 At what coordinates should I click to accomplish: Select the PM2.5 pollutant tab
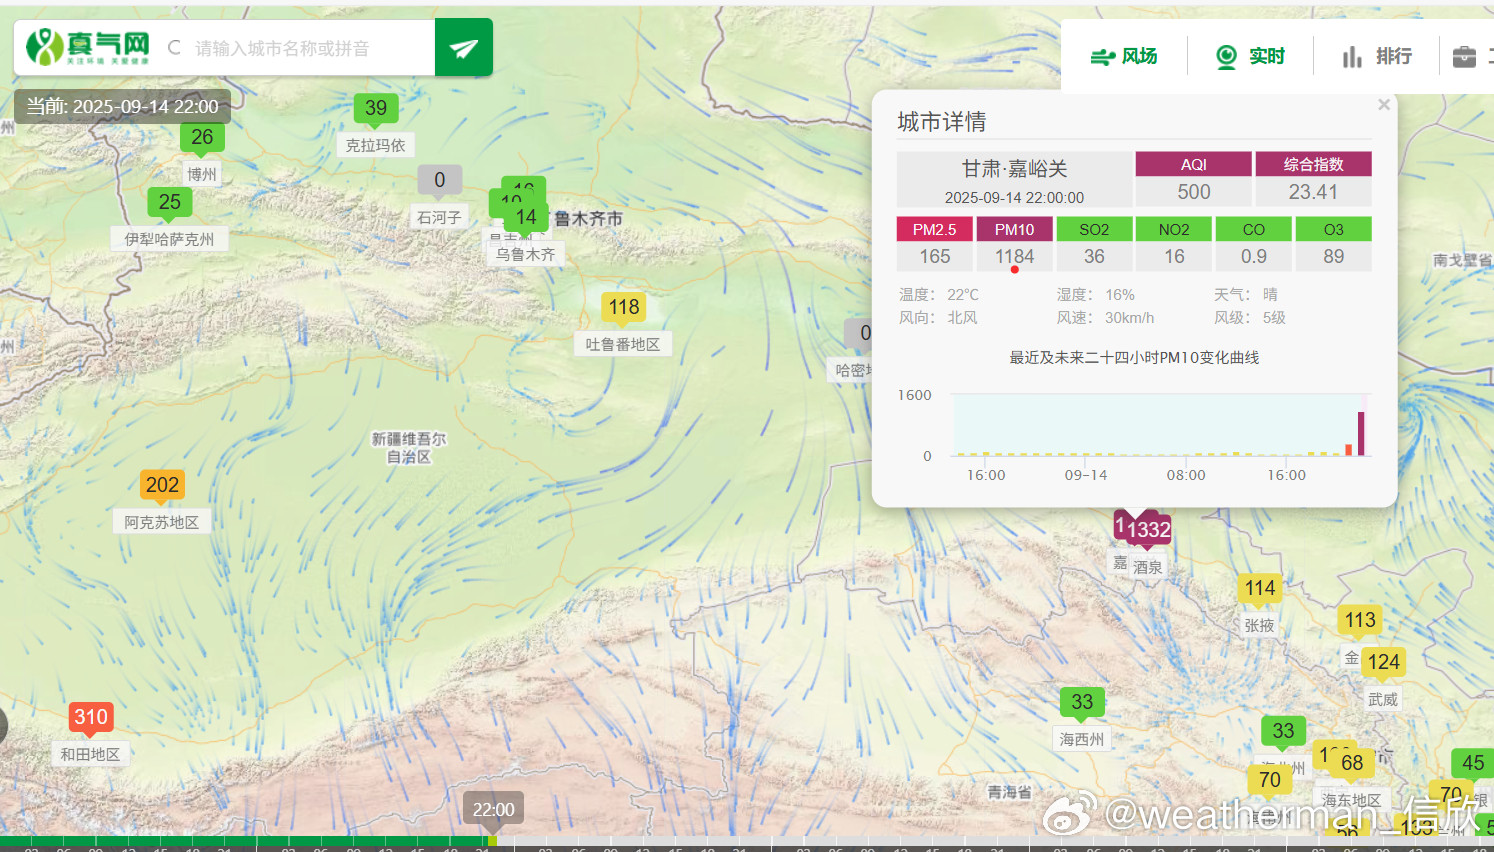point(935,229)
